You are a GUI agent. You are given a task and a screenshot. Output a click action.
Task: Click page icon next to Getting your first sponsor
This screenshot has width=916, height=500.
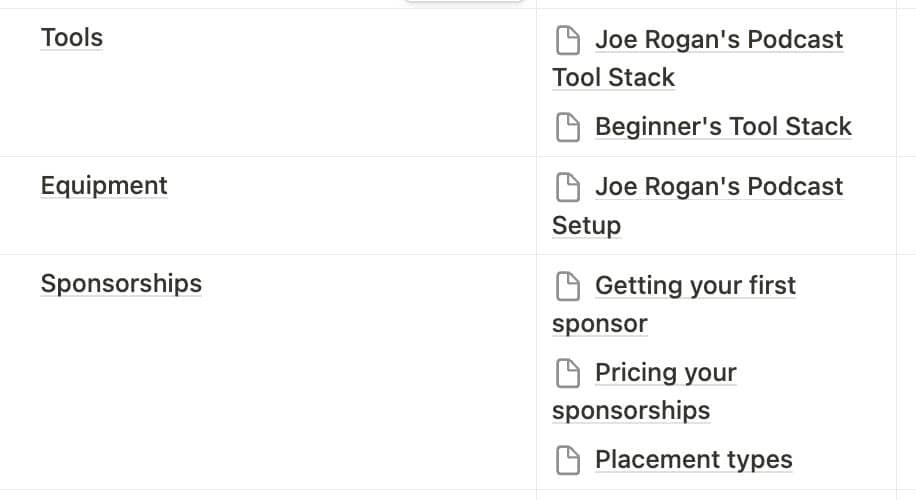[568, 286]
